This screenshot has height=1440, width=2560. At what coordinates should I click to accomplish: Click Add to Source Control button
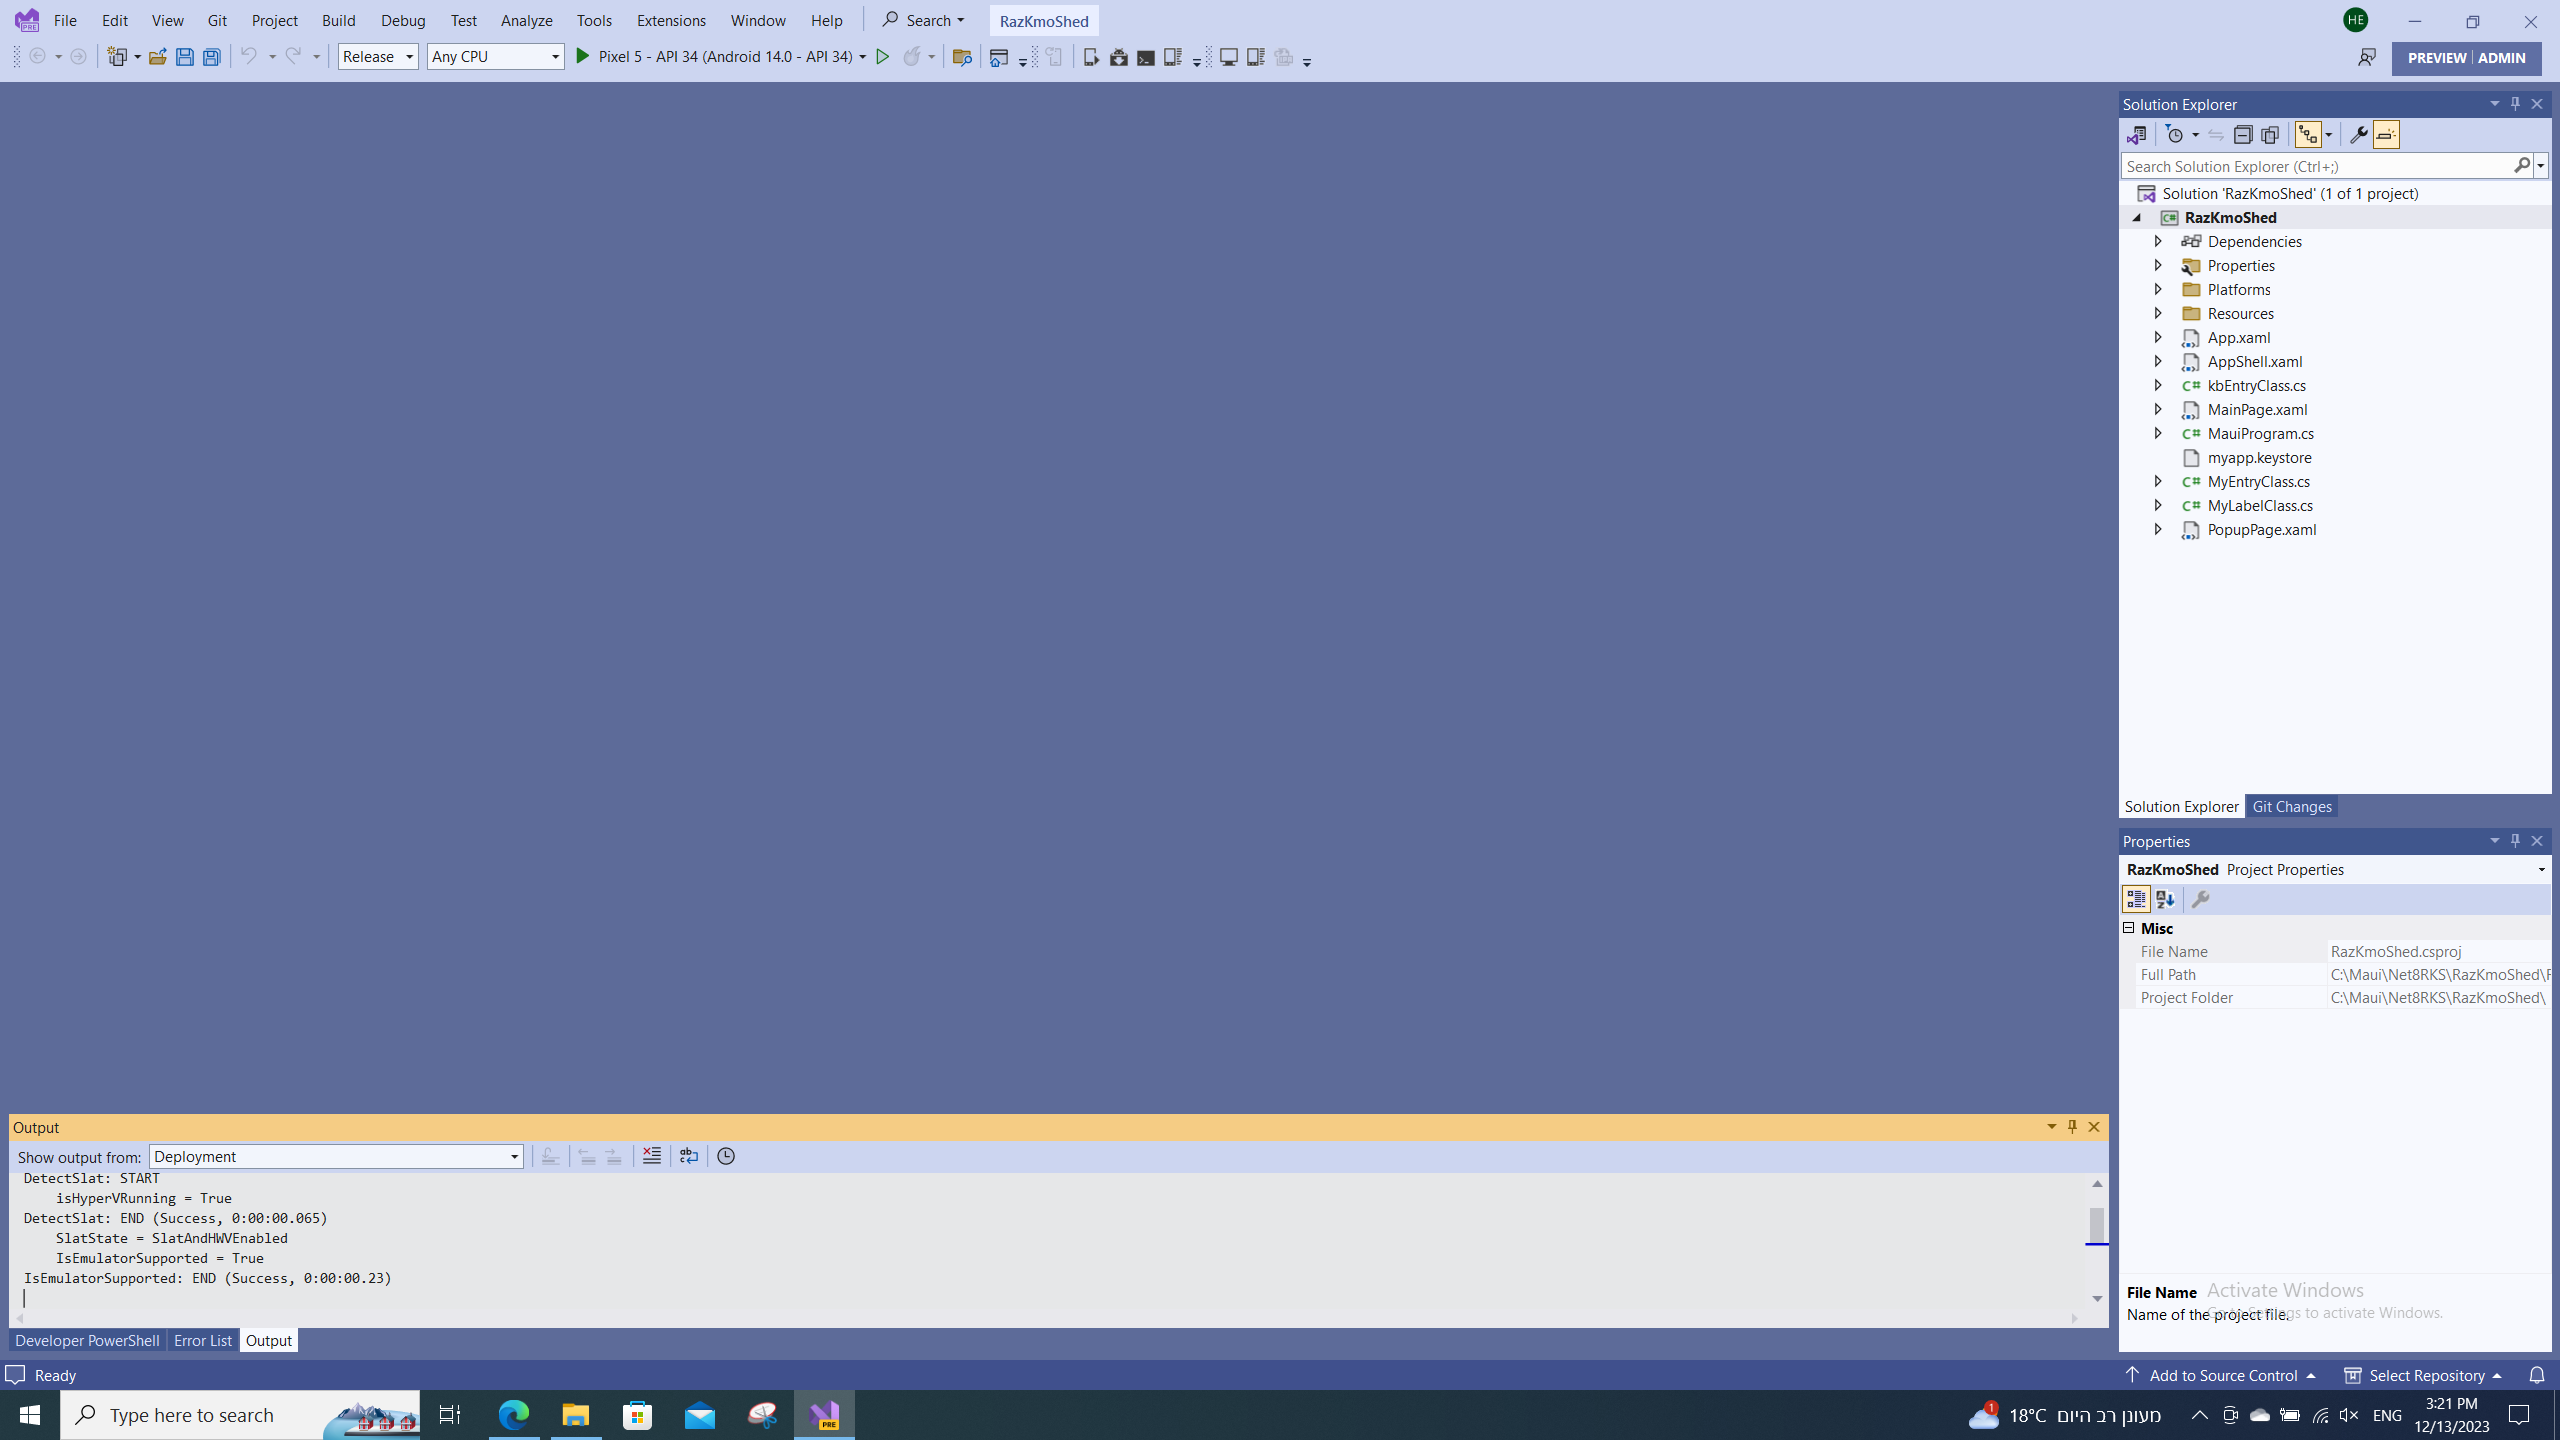tap(2222, 1375)
